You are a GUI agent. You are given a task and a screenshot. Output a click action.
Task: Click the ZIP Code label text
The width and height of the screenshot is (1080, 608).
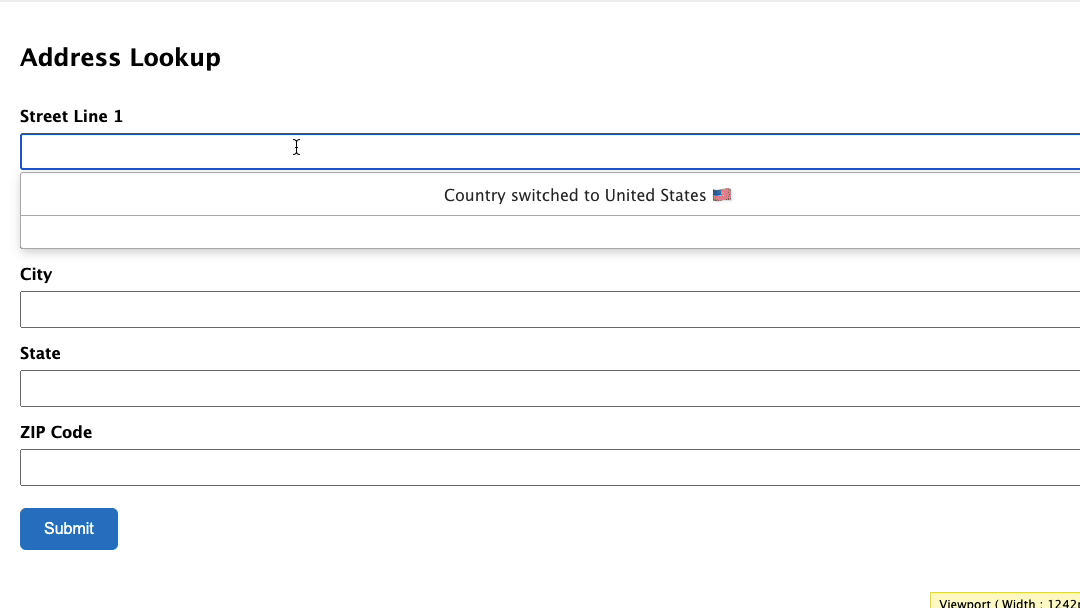click(x=56, y=432)
